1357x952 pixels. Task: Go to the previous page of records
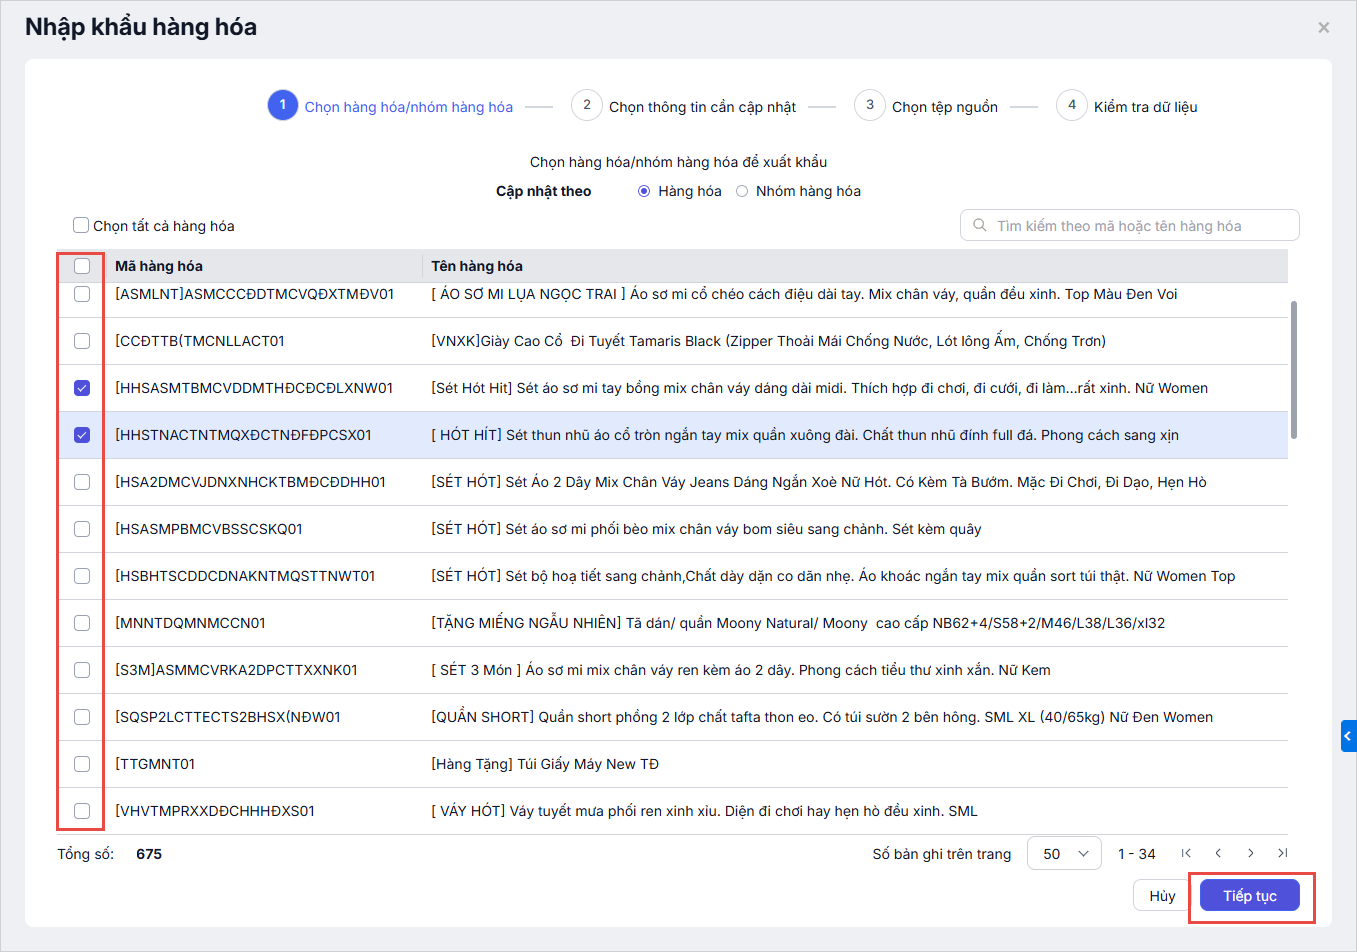point(1218,853)
